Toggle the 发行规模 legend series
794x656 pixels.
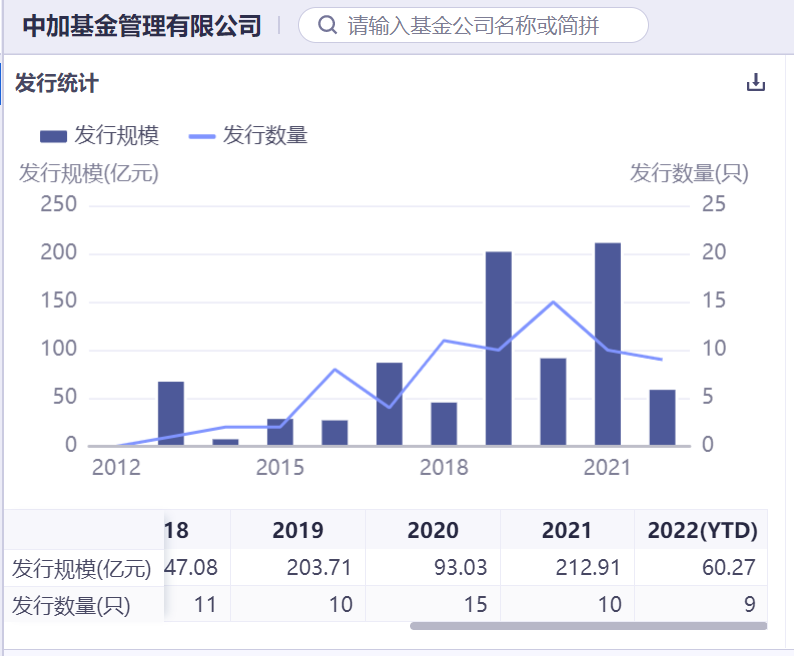100,136
